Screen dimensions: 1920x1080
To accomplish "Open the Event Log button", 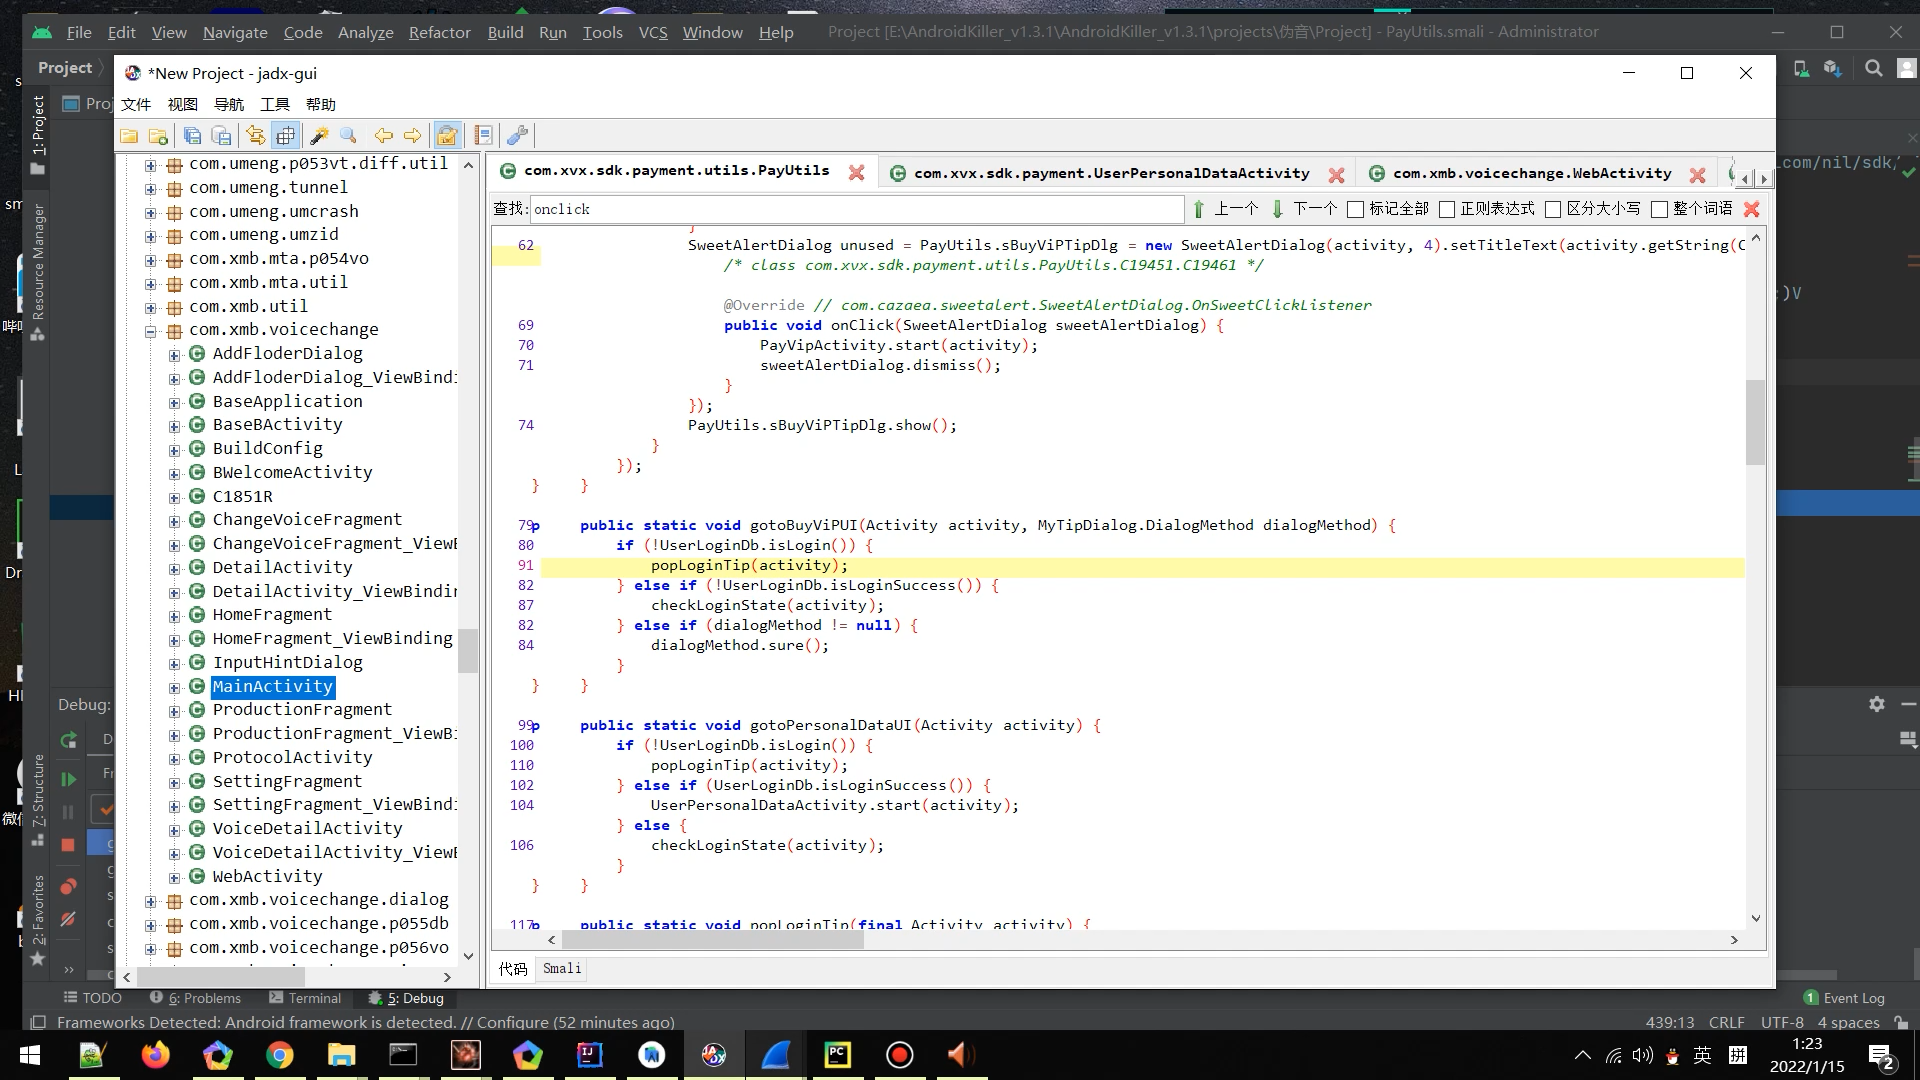I will [x=1845, y=998].
